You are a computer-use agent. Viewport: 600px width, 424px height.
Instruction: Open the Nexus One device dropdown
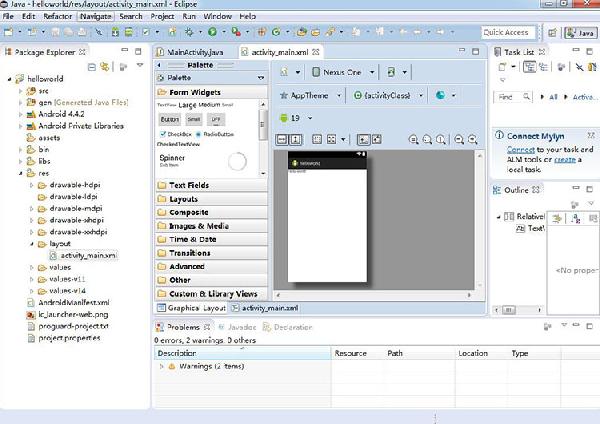[x=372, y=72]
